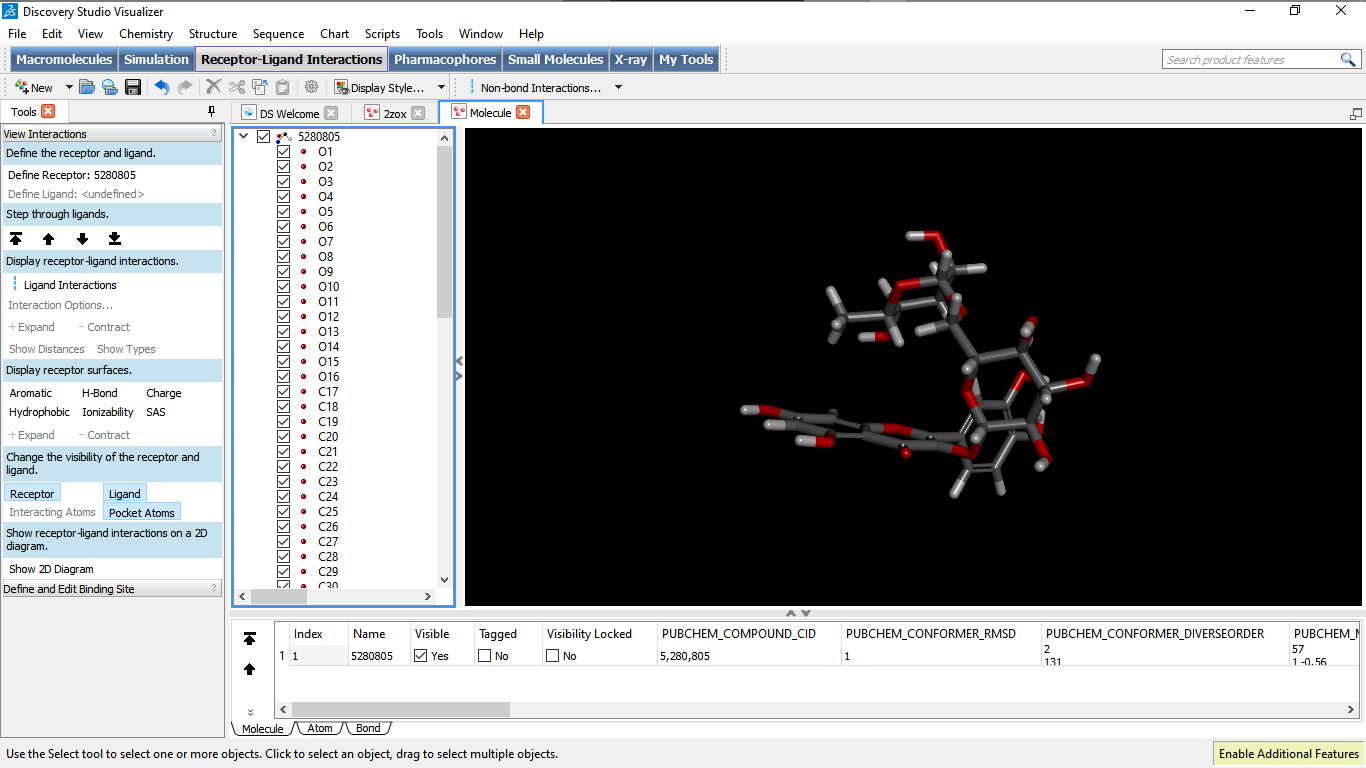Screen dimensions: 1366x768
Task: Open New button dropdown arrow
Action: [69, 87]
